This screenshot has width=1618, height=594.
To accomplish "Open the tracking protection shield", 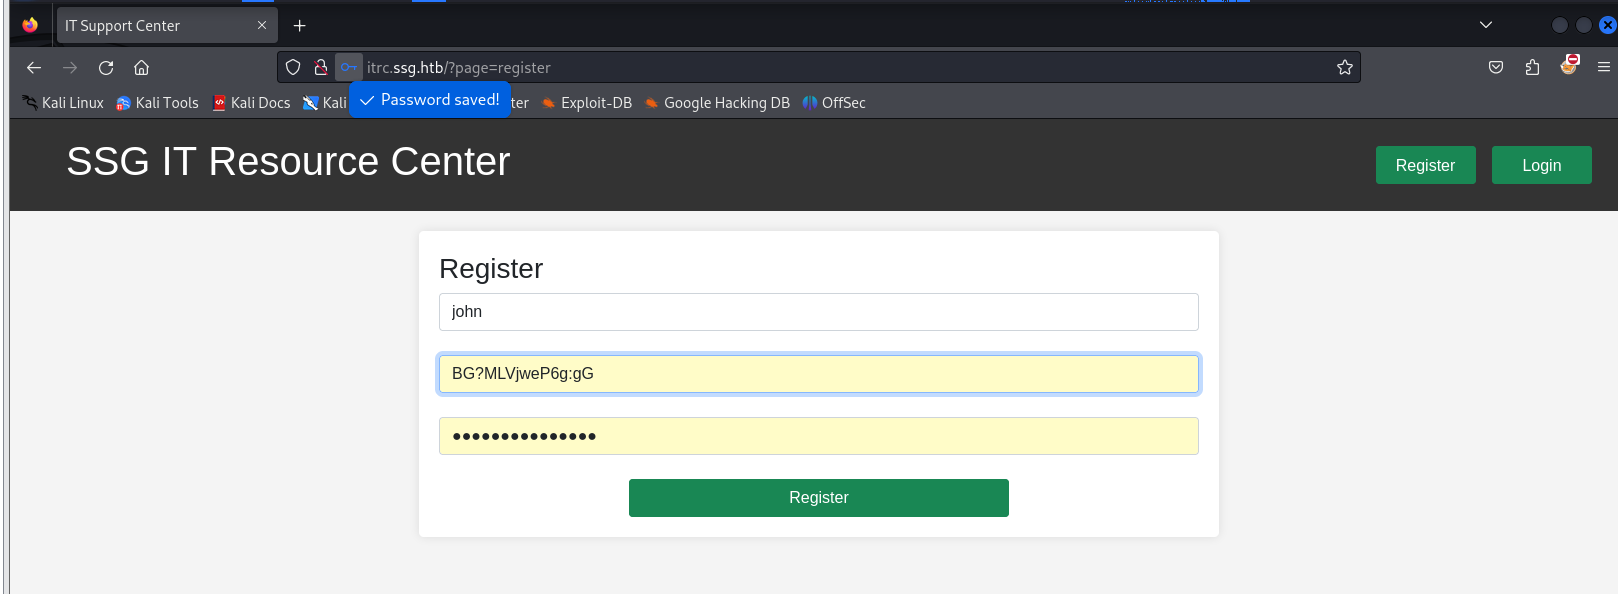I will (293, 67).
